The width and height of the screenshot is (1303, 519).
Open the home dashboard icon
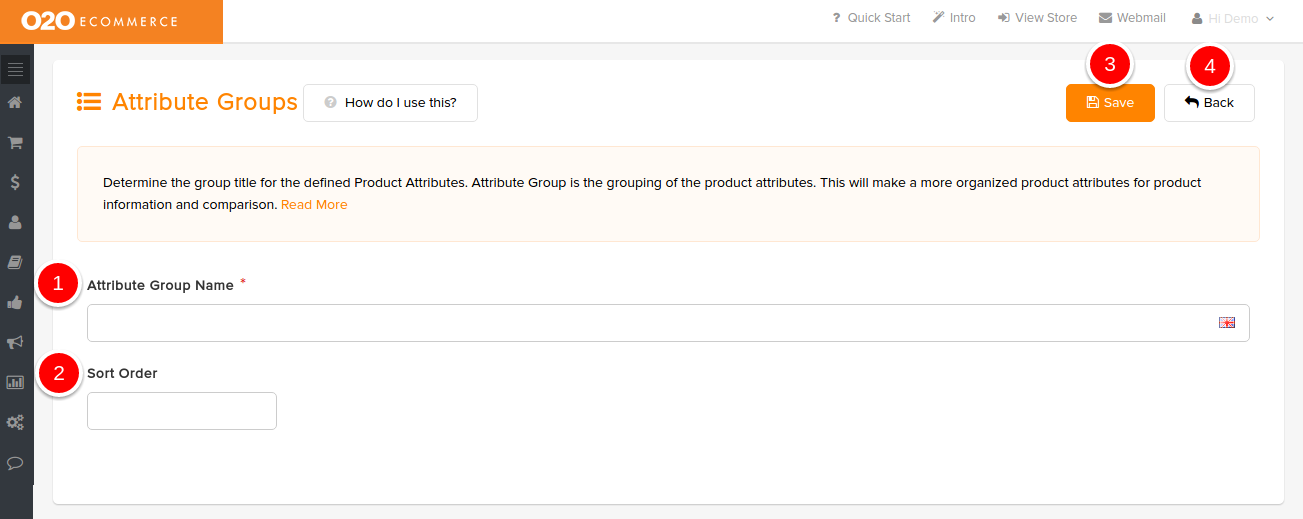click(15, 102)
